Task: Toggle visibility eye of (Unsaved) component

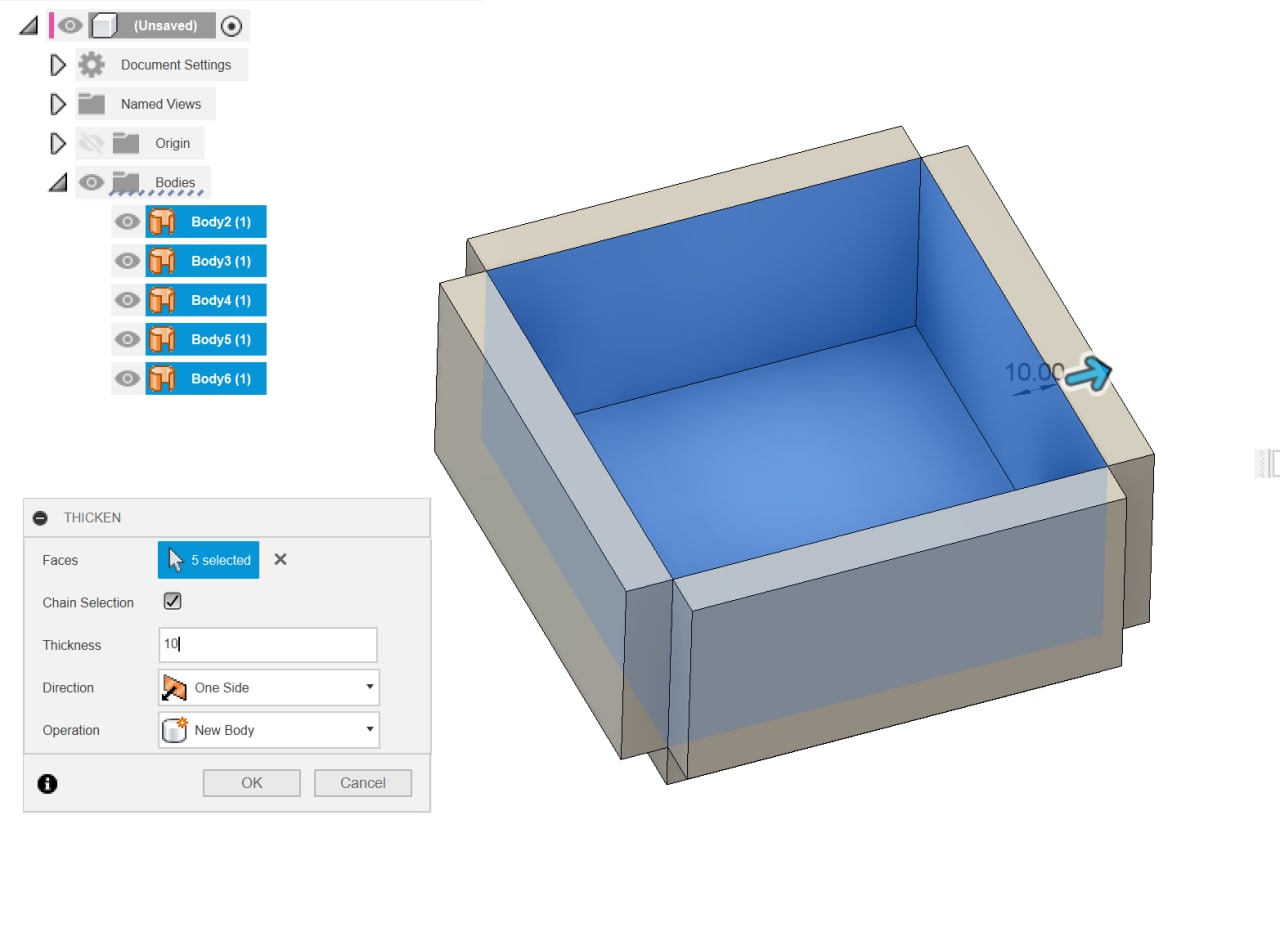Action: click(69, 25)
